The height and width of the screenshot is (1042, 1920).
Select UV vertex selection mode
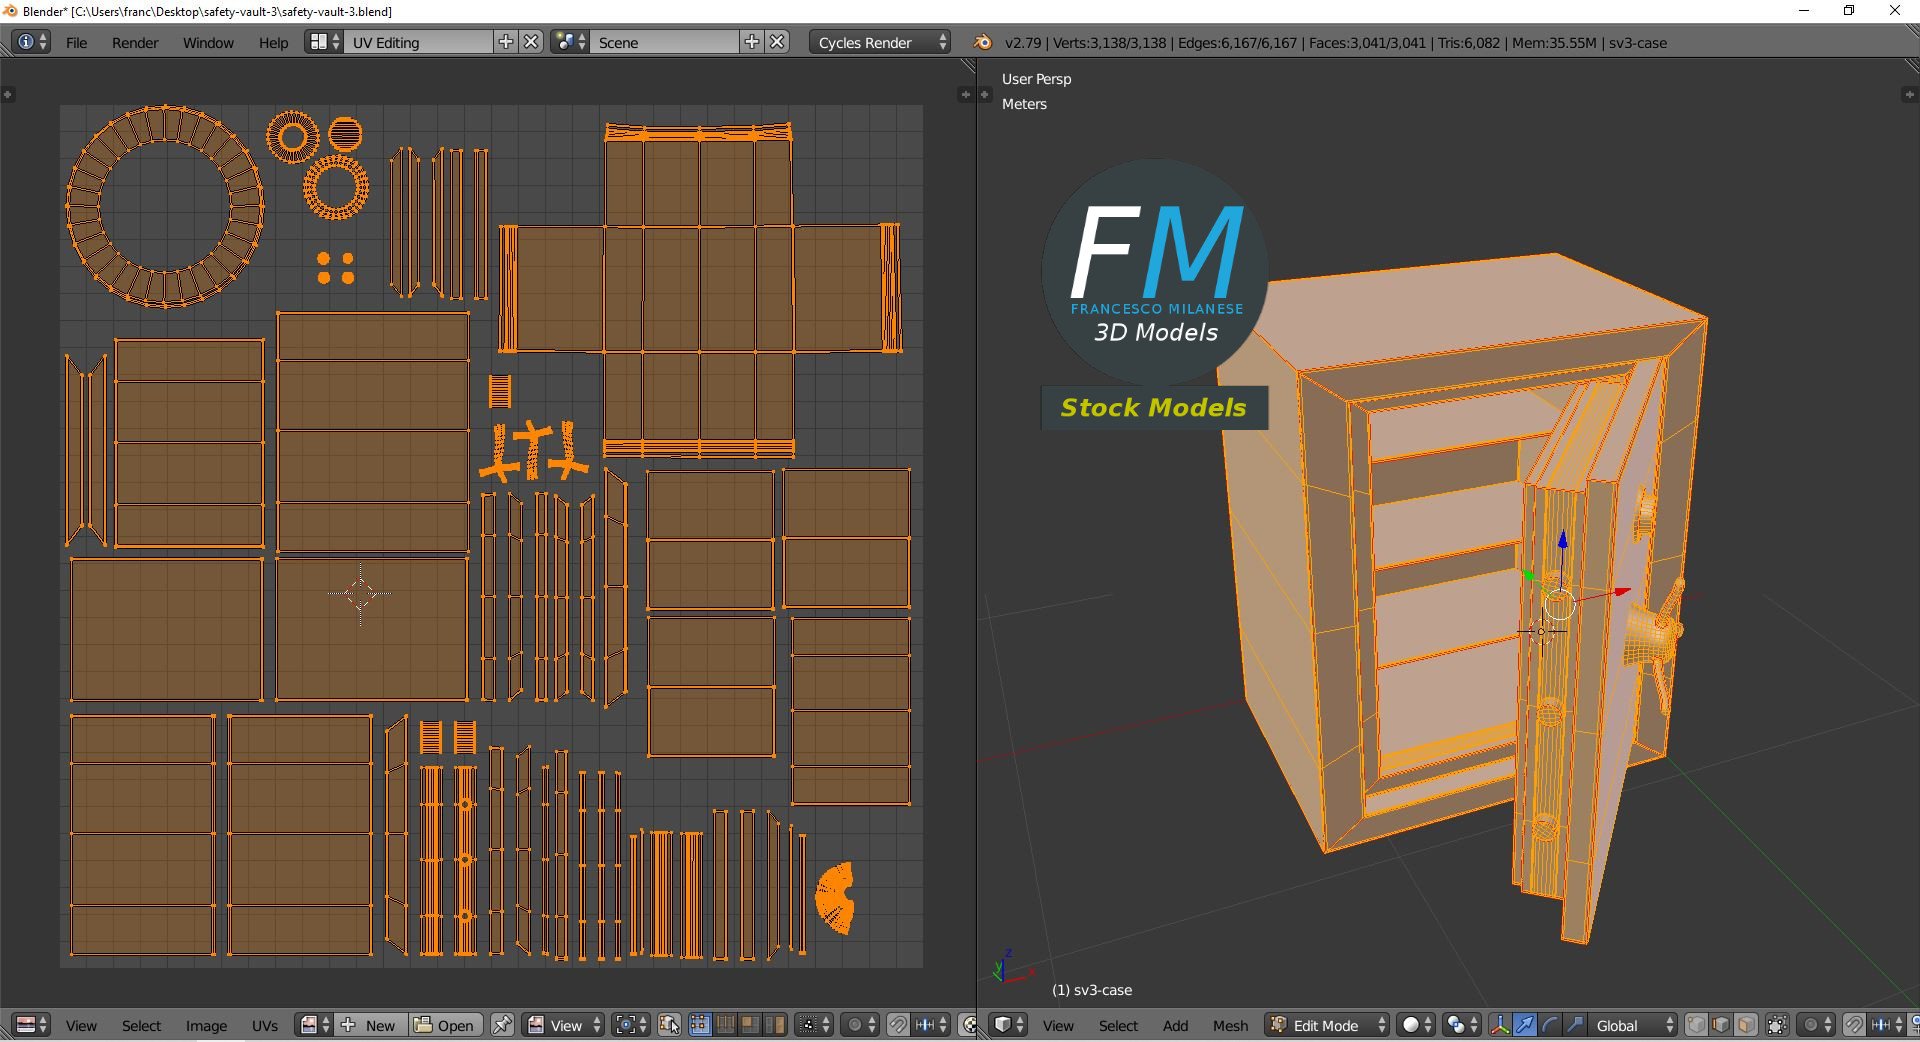click(700, 1025)
